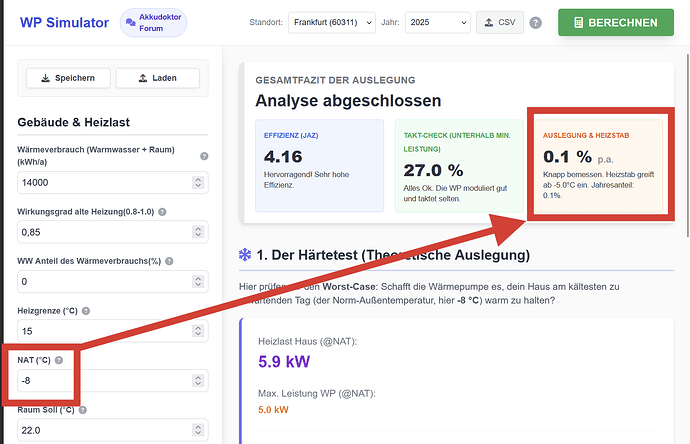Click the help icon beside Raum Soll (°C)
The width and height of the screenshot is (690, 444).
point(83,410)
